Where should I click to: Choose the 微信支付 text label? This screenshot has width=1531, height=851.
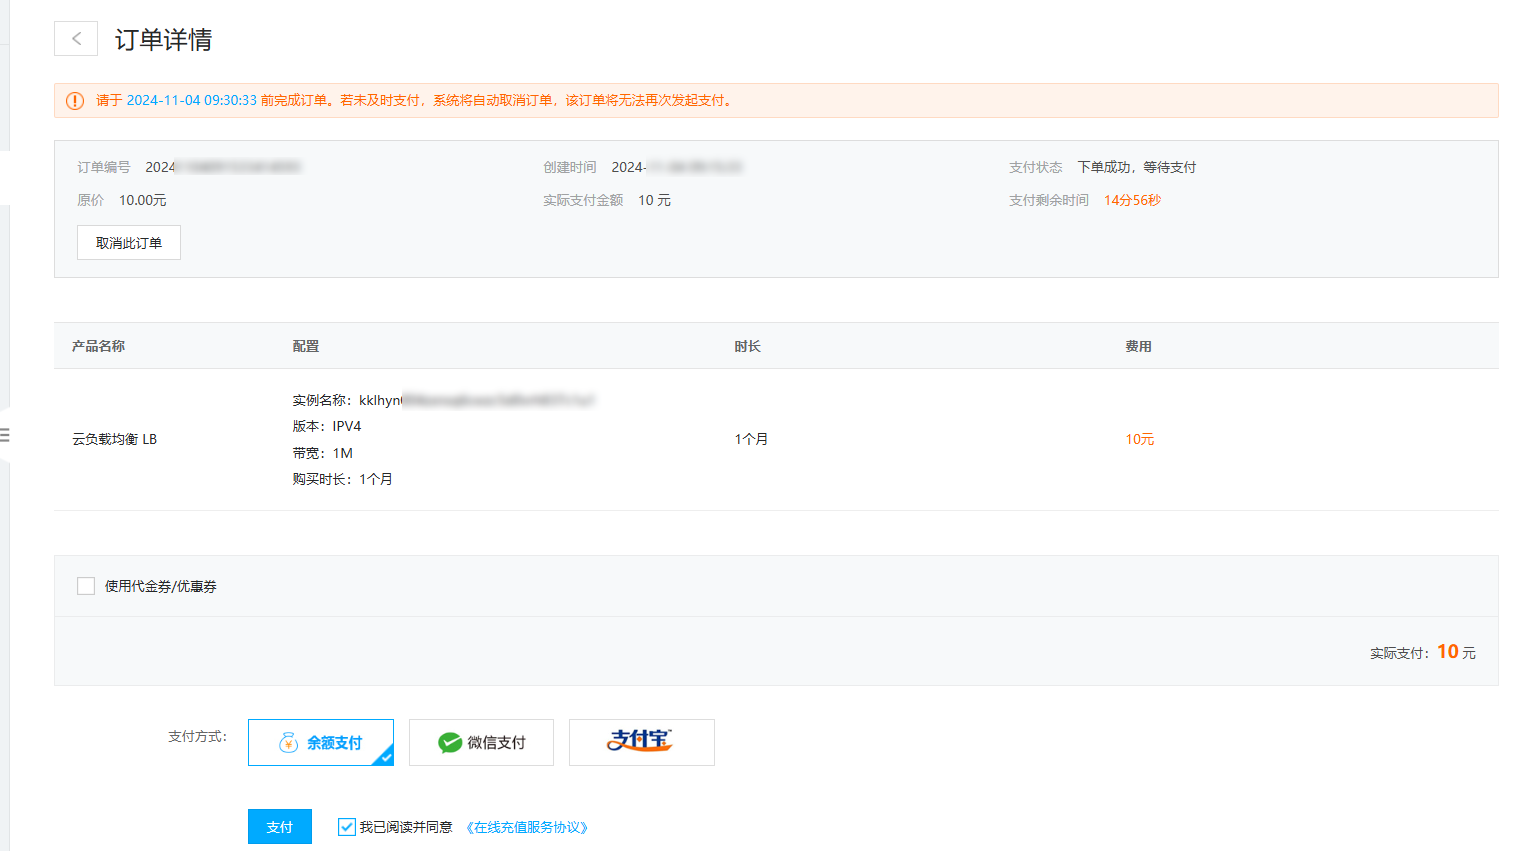496,743
